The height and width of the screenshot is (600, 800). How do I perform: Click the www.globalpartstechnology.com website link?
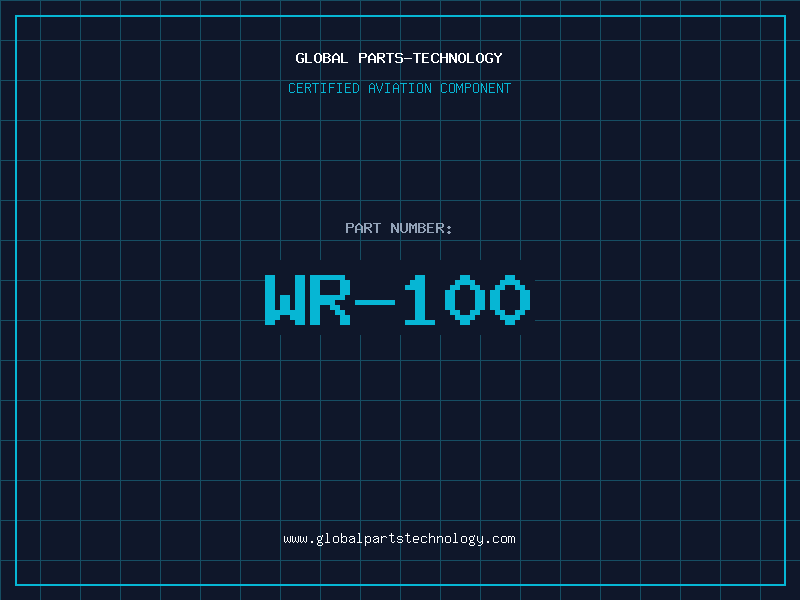coord(399,539)
